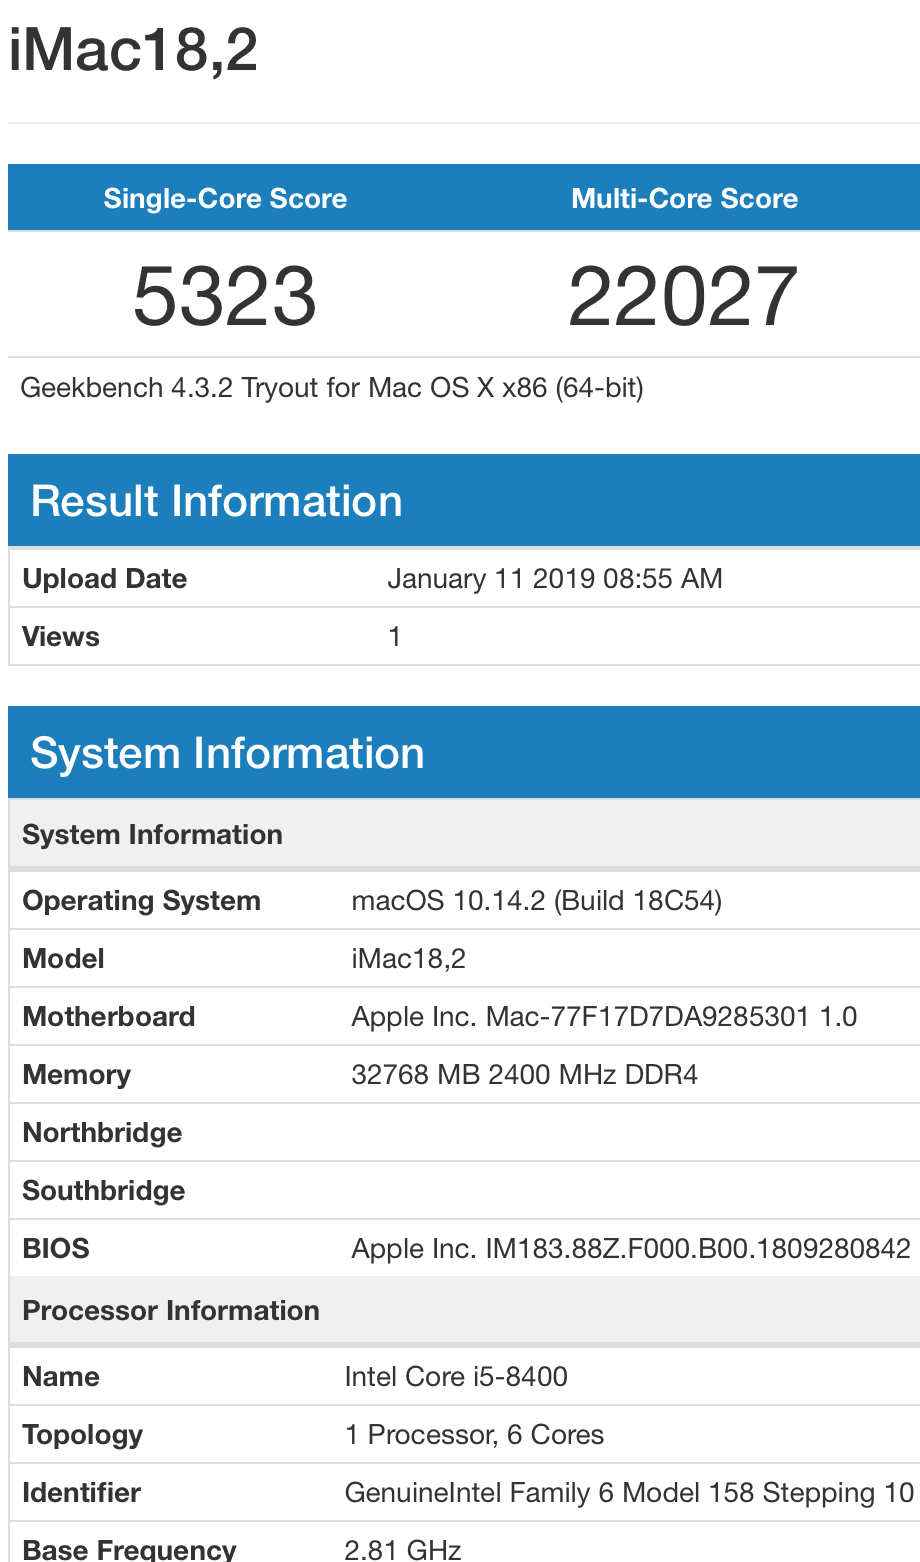Click the upload date January 11 2019
The height and width of the screenshot is (1562, 920).
(x=554, y=579)
